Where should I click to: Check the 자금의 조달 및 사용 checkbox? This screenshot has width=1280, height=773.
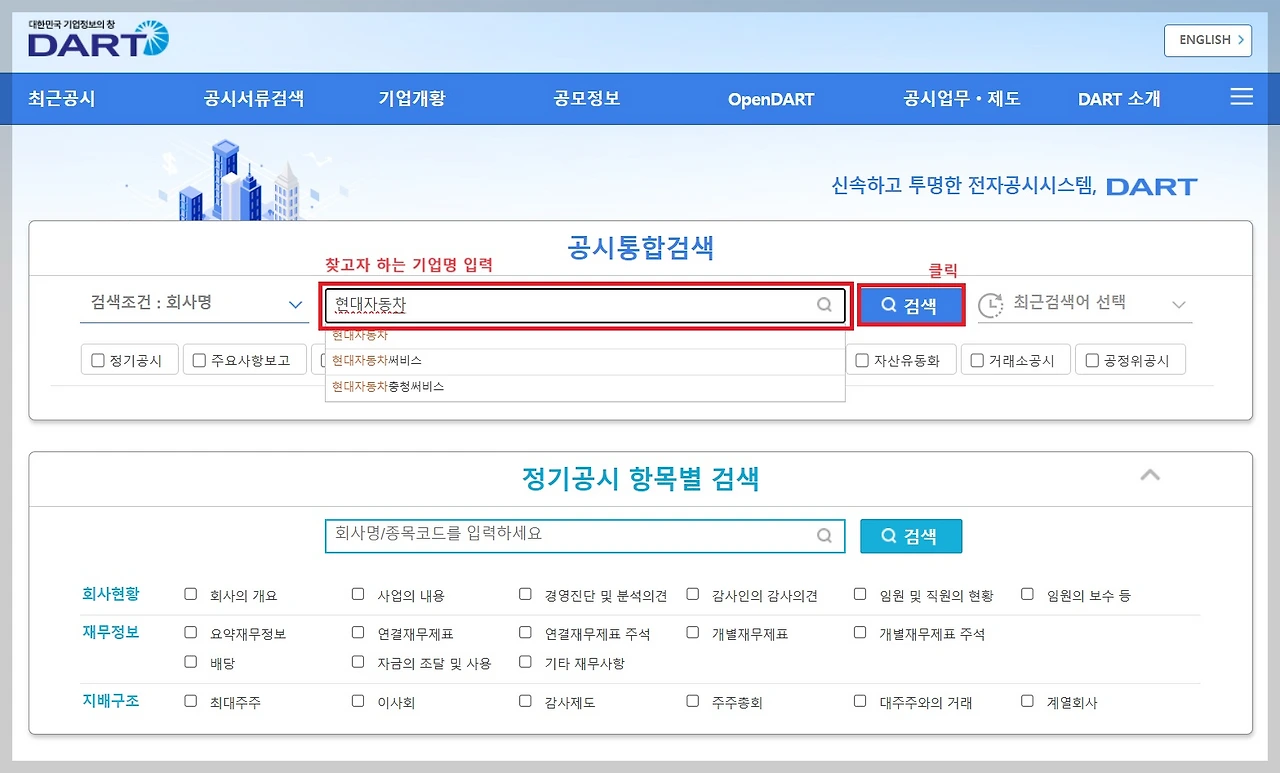[x=358, y=661]
